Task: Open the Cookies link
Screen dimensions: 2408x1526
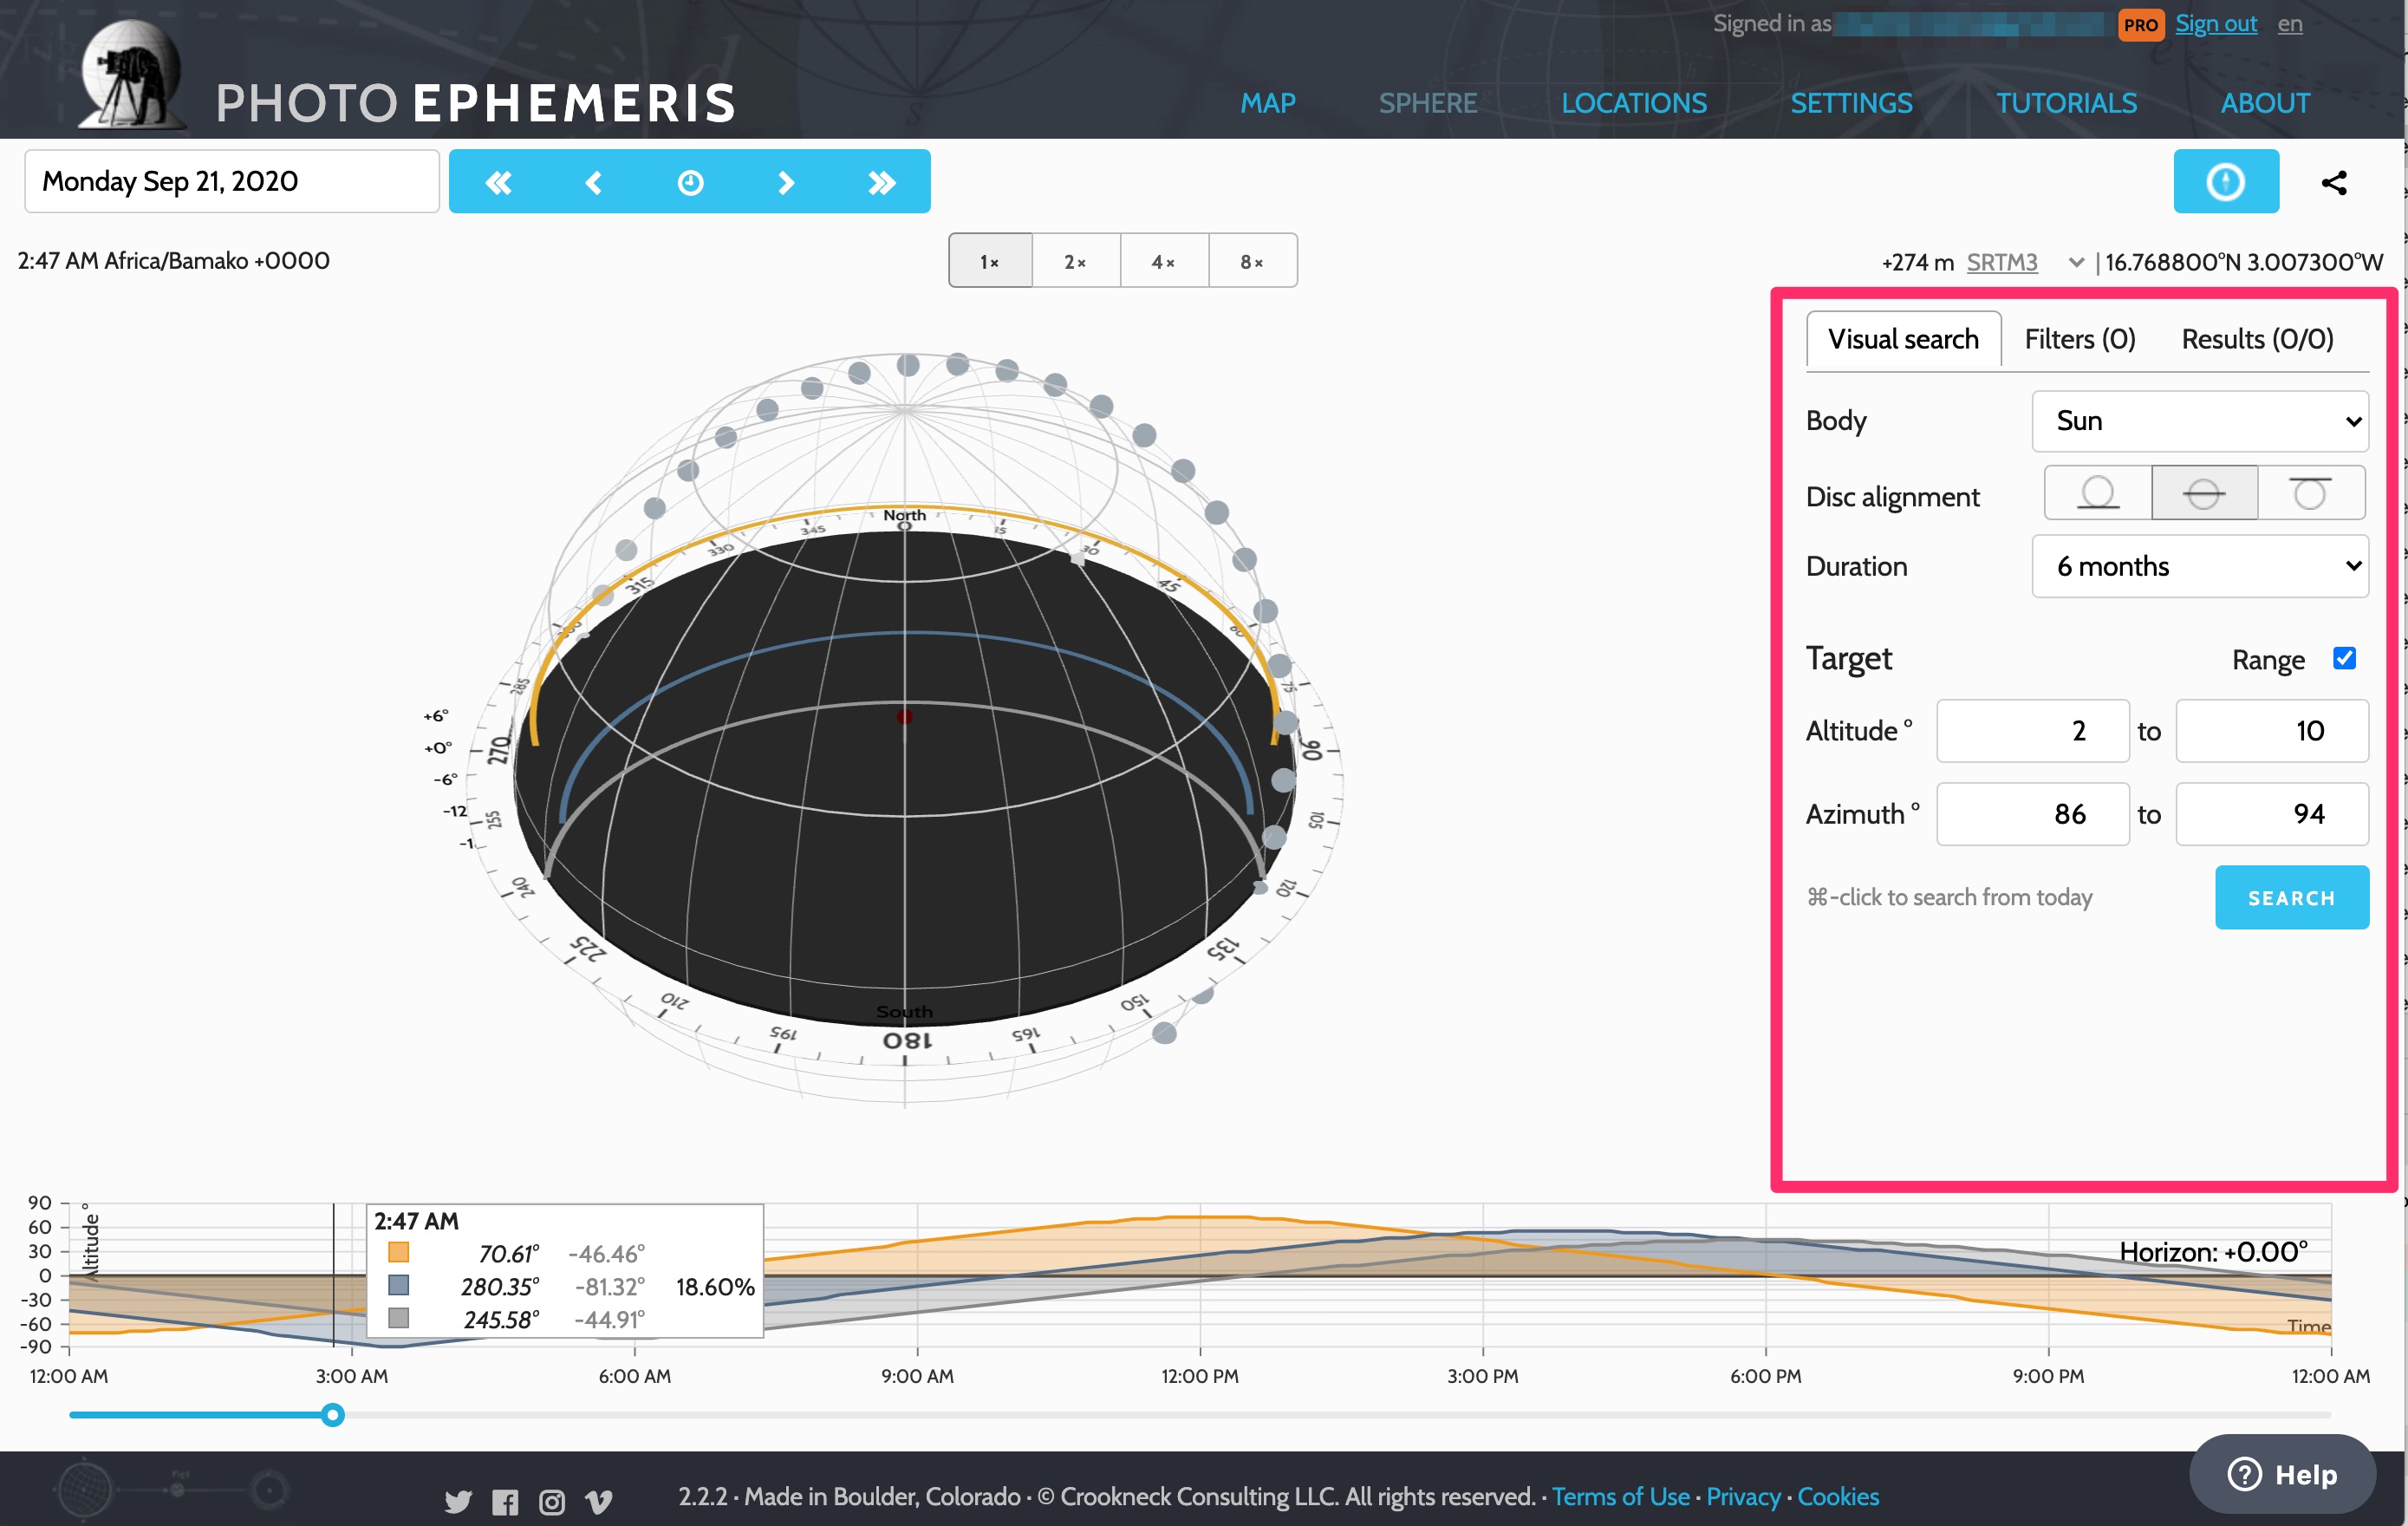Action: [1838, 1496]
